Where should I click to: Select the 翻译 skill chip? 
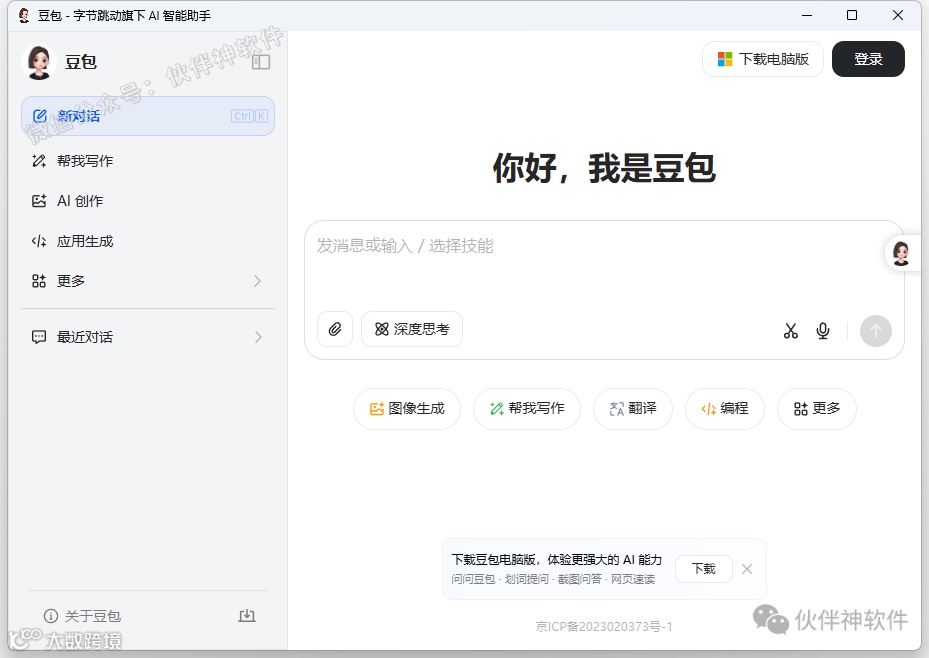coord(633,409)
